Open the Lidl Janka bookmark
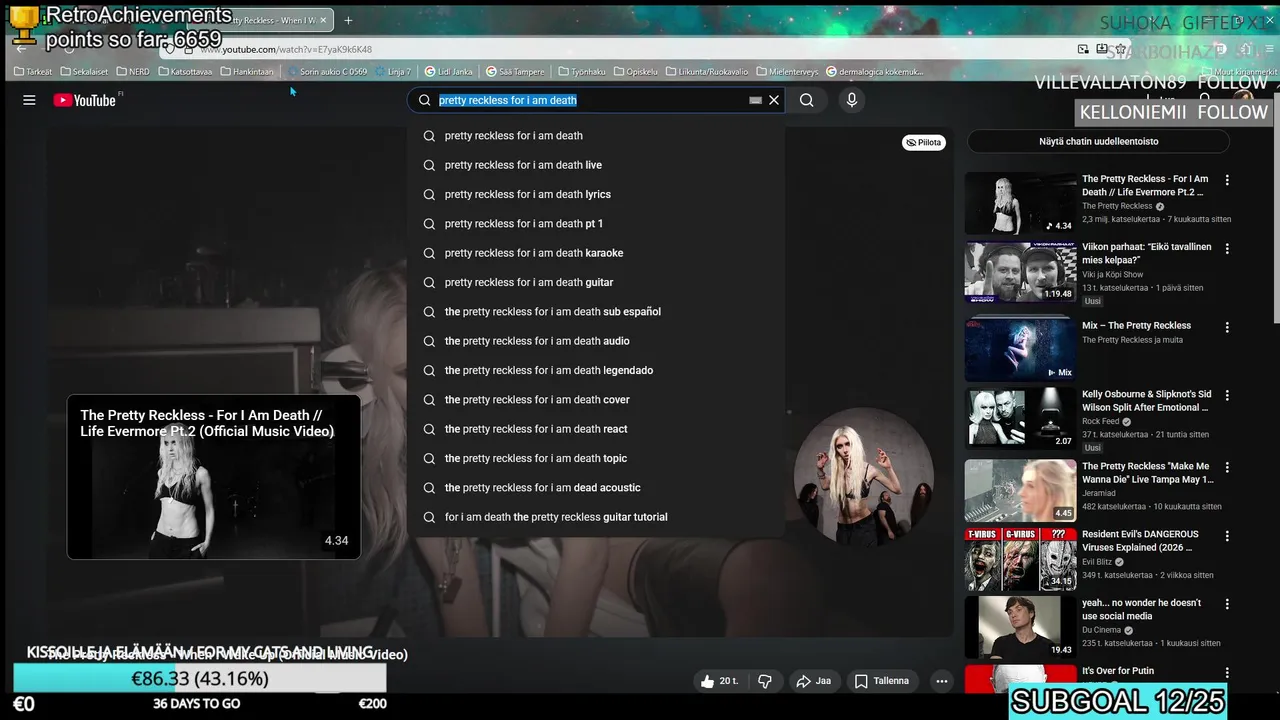The width and height of the screenshot is (1280, 720). click(448, 72)
